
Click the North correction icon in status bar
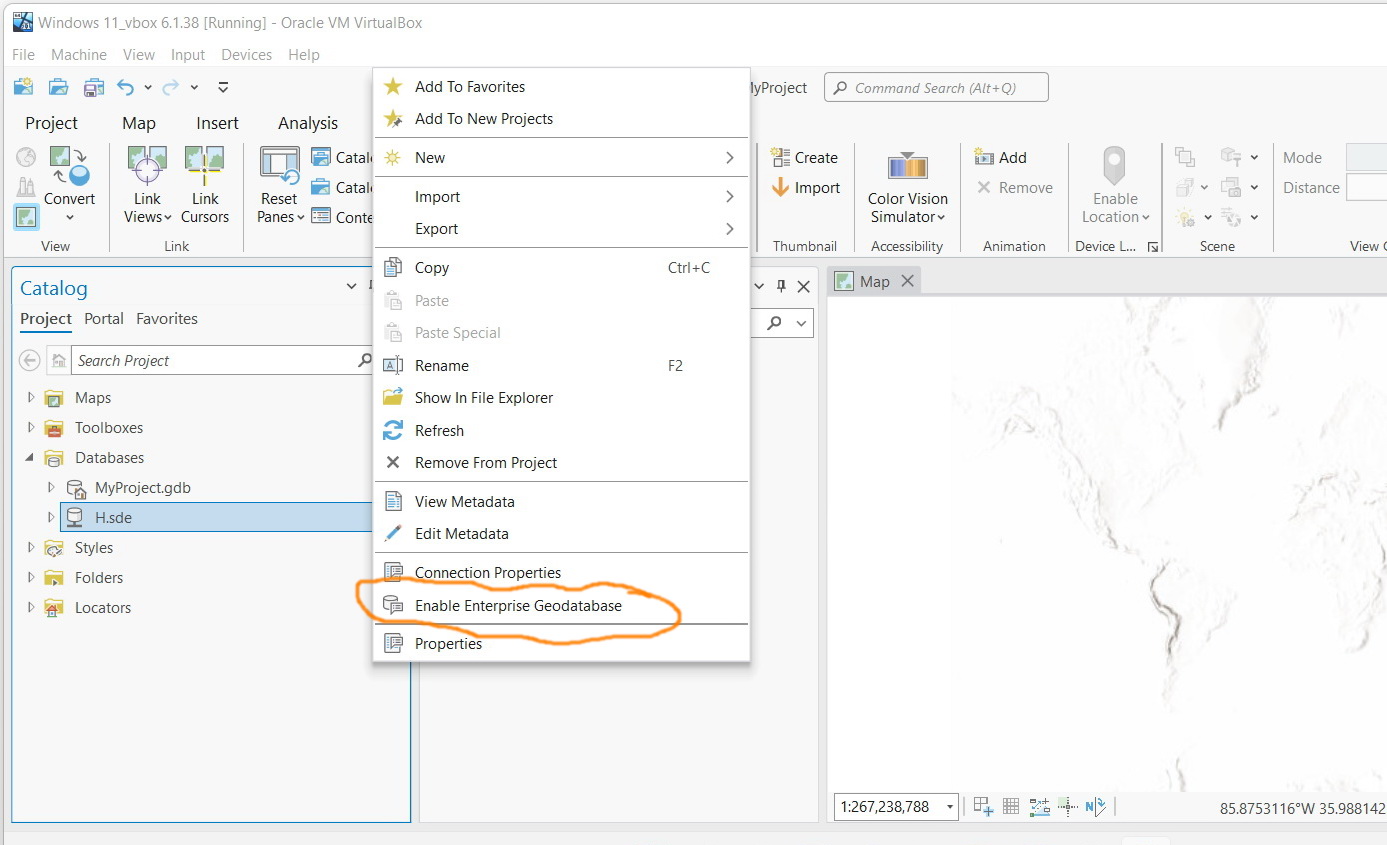click(1095, 806)
